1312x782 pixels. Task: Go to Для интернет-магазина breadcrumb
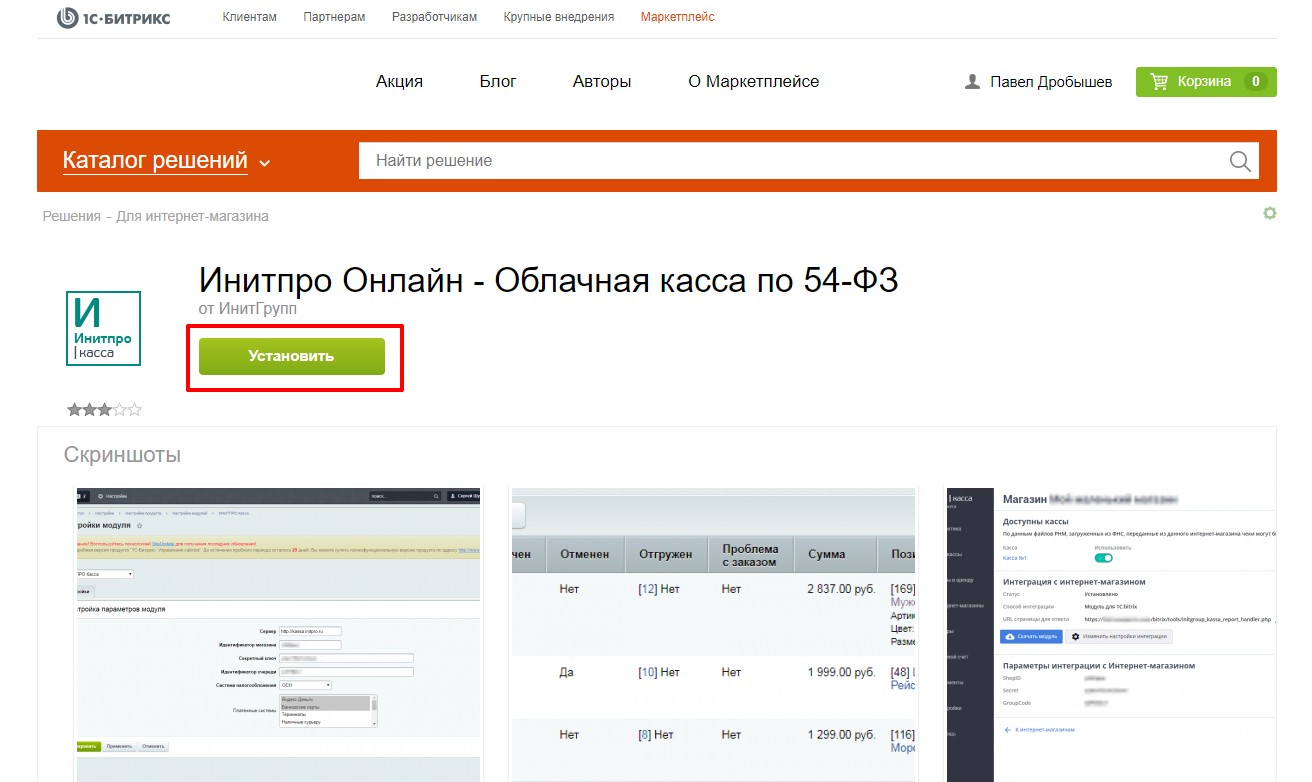192,216
